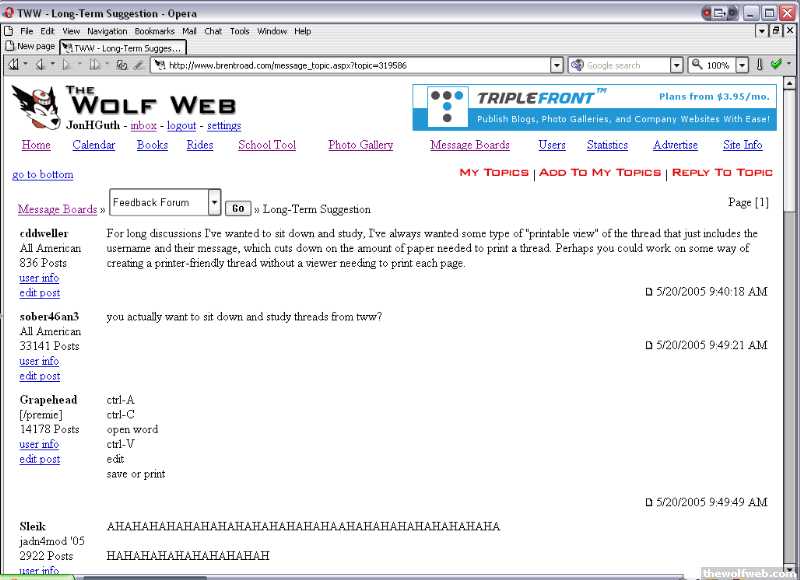
Task: Click the post icon beside 9:49:49 AM
Action: pyautogui.click(x=648, y=502)
